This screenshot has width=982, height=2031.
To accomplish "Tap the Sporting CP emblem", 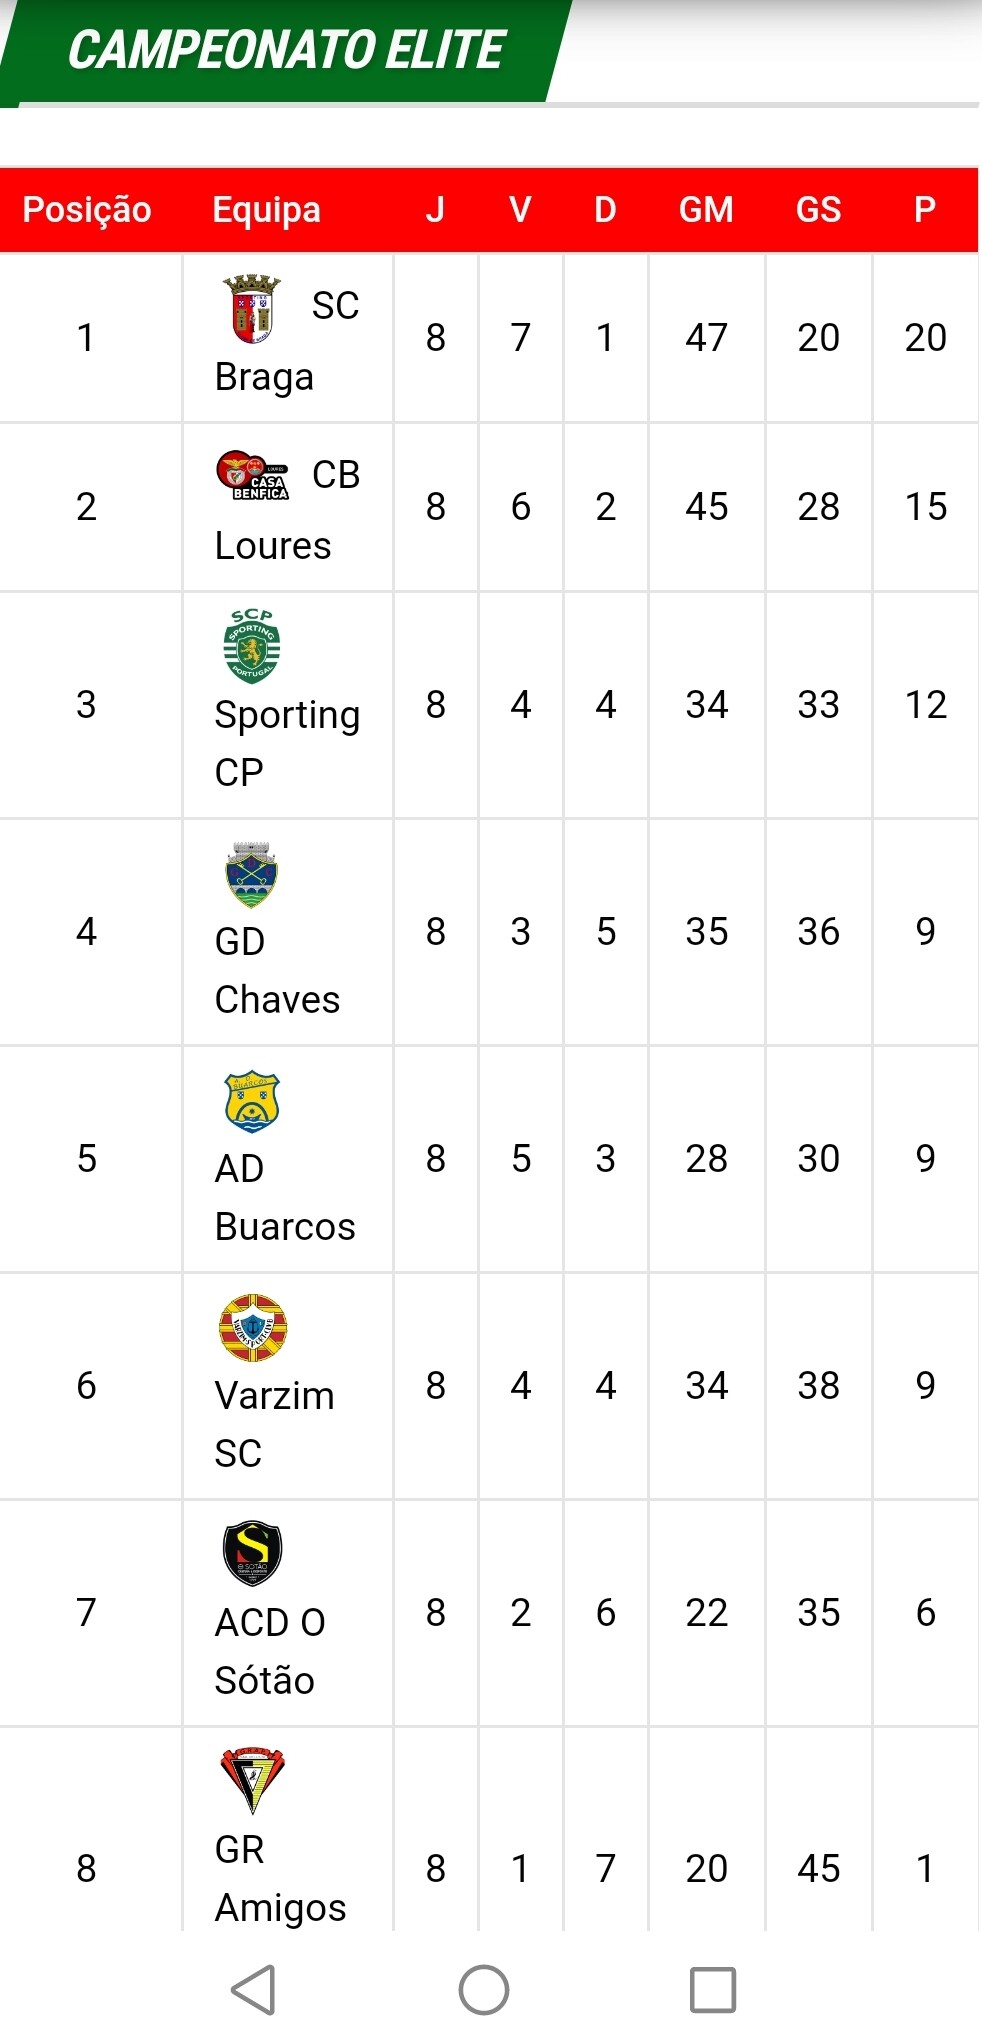I will (251, 646).
